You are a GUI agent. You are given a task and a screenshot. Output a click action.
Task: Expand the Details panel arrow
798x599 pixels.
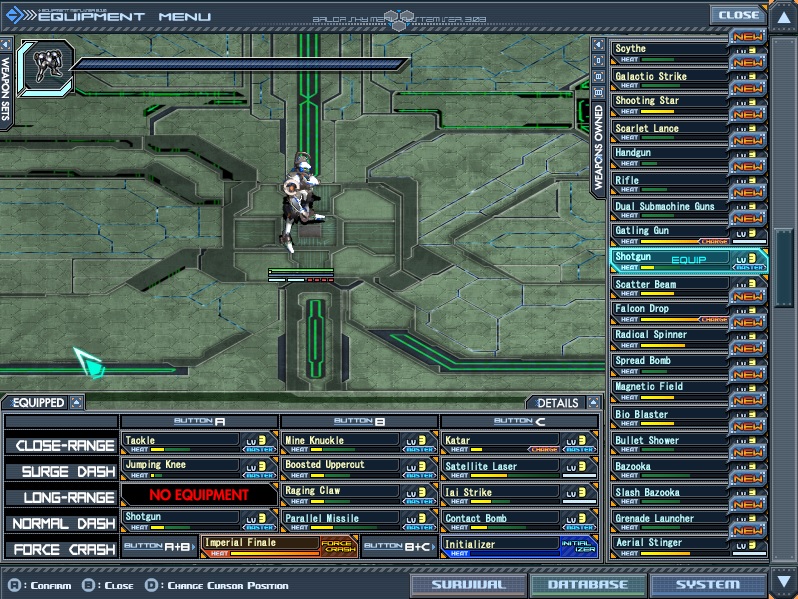[x=593, y=403]
